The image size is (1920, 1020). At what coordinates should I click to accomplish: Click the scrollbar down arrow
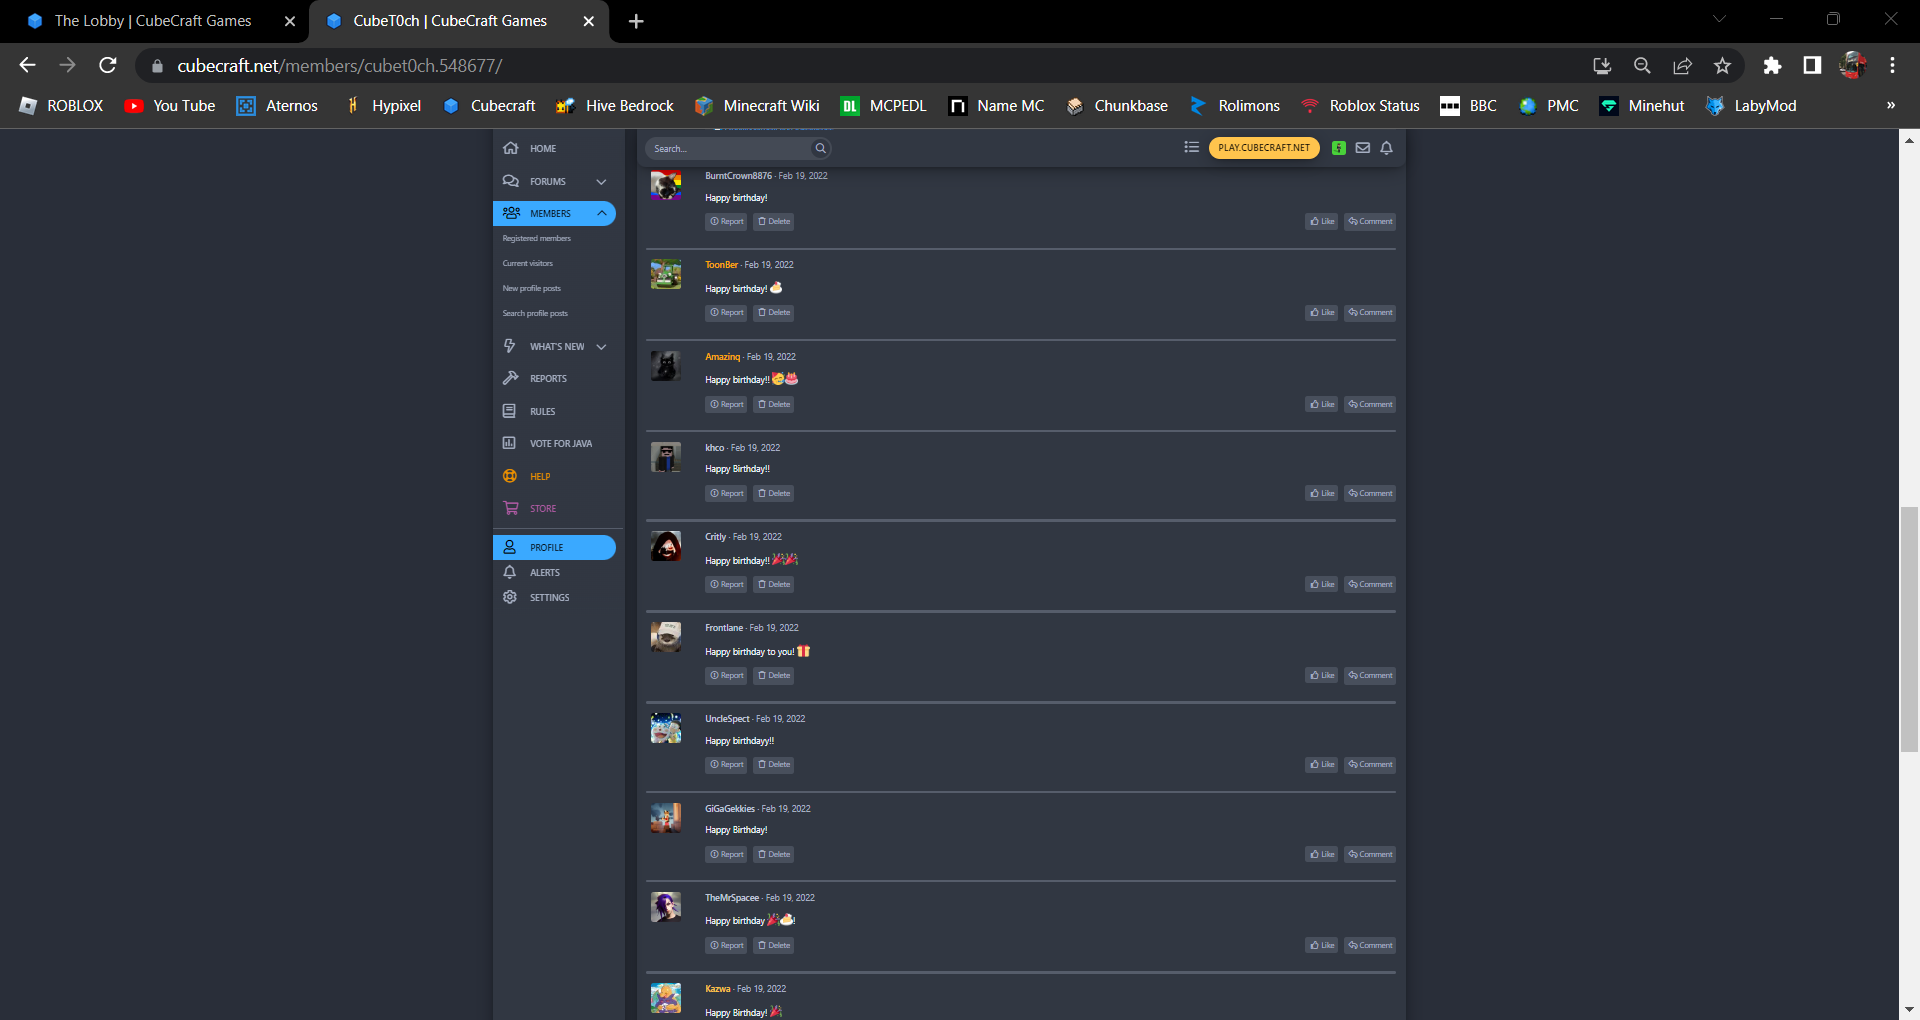point(1909,1010)
